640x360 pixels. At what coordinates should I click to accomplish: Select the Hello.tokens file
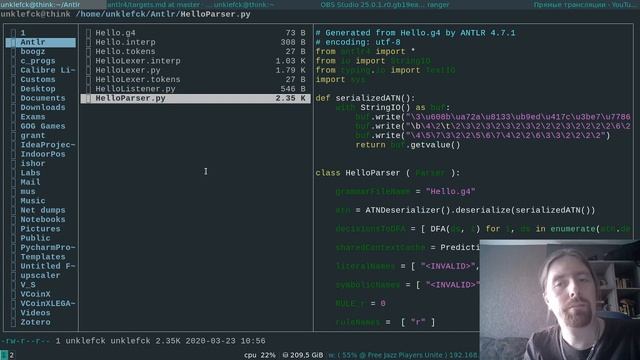point(196,51)
